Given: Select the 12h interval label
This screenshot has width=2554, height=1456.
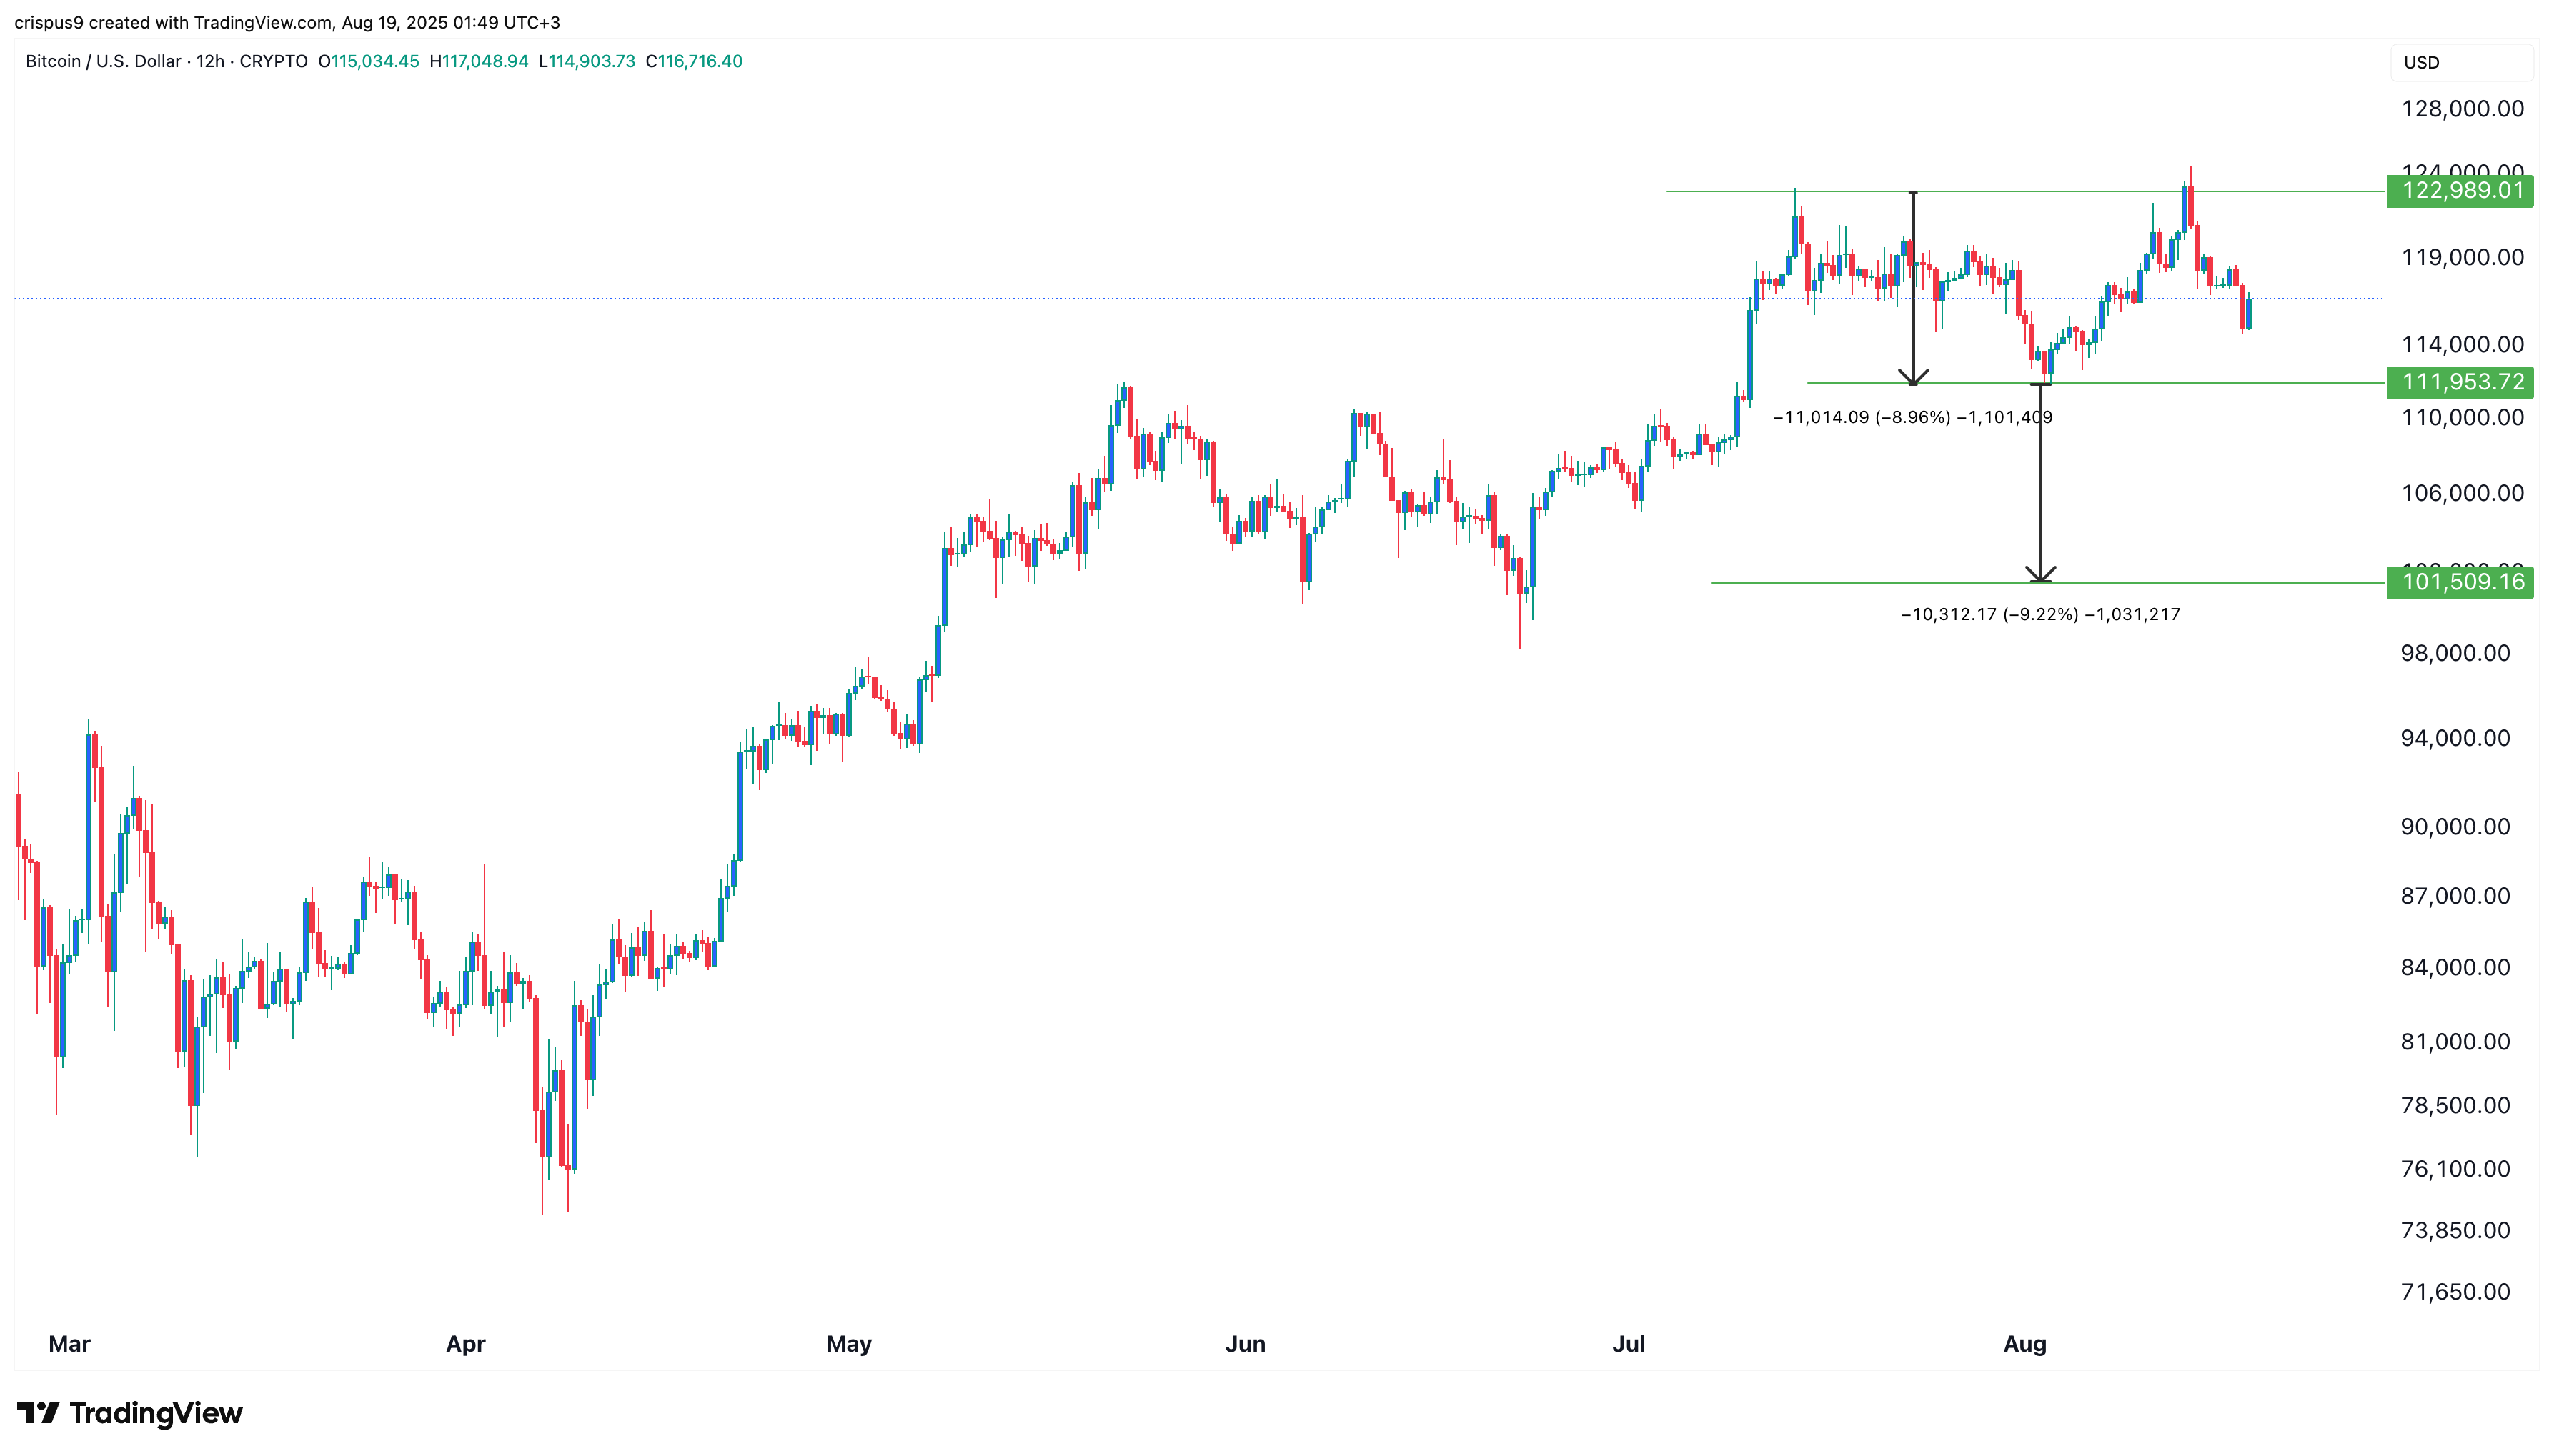Looking at the screenshot, I should click(210, 61).
